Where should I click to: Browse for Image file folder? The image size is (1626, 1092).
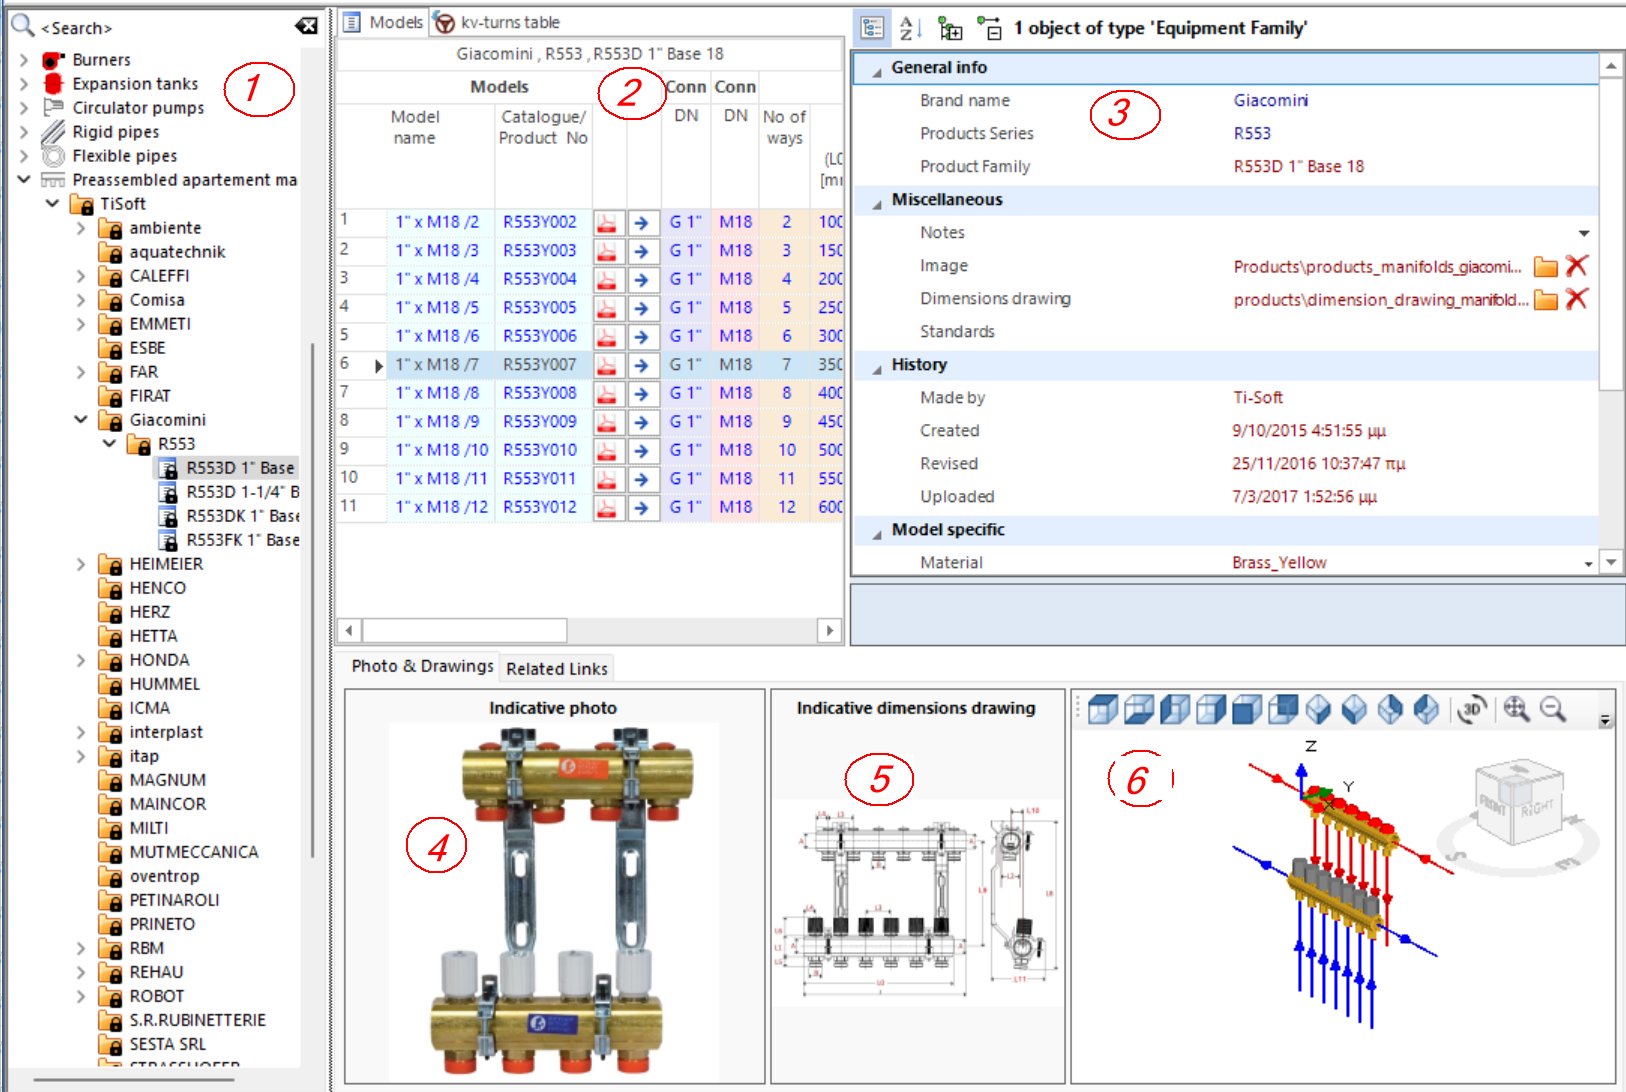coord(1546,266)
